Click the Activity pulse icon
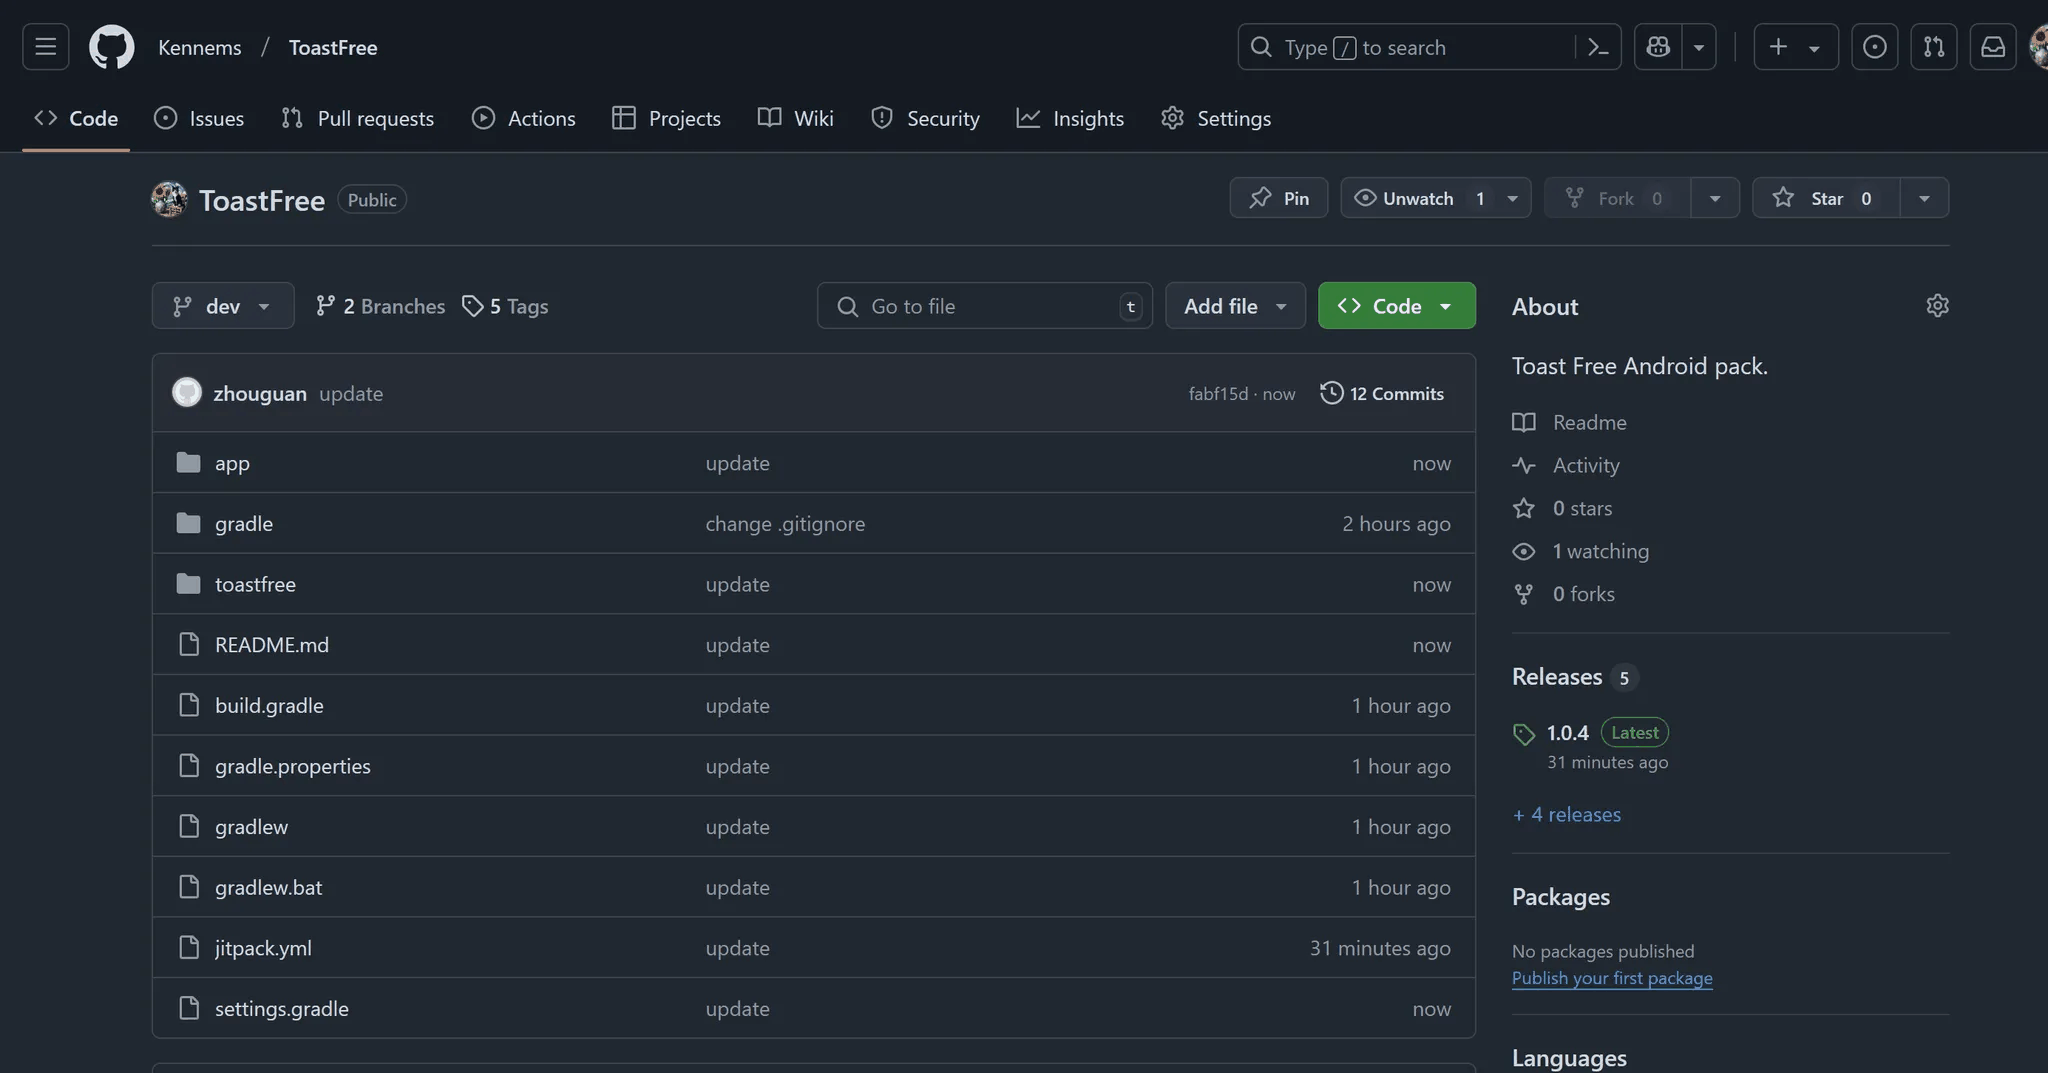 (x=1523, y=465)
